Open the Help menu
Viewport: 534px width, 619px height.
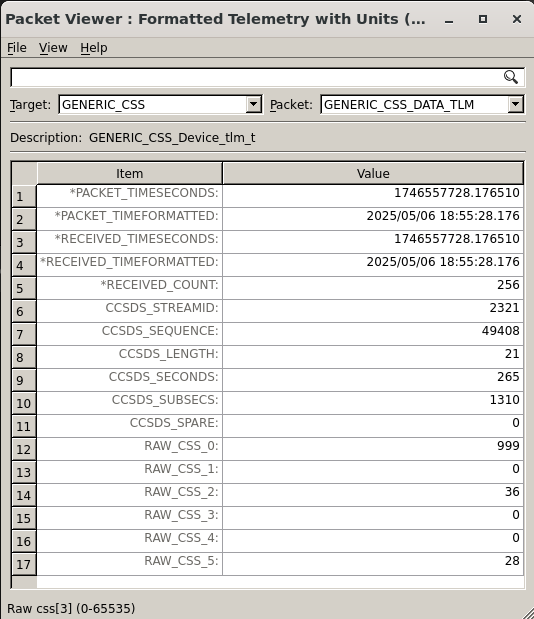94,48
